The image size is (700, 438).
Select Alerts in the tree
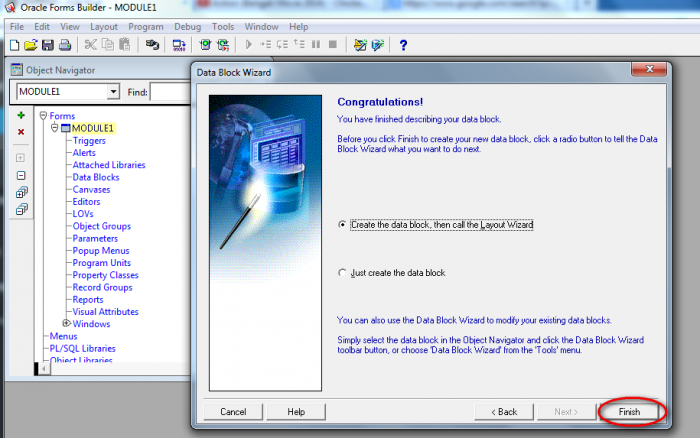[x=84, y=153]
